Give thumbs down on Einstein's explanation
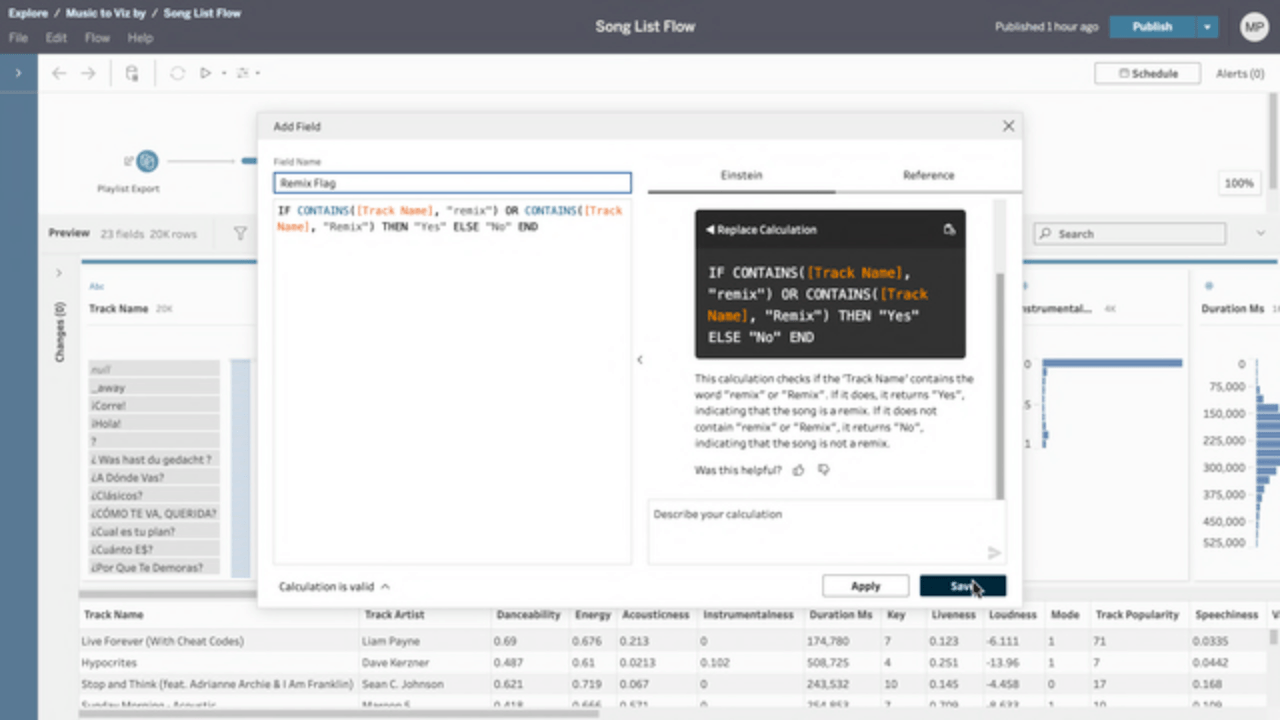Image resolution: width=1280 pixels, height=720 pixels. 823,469
